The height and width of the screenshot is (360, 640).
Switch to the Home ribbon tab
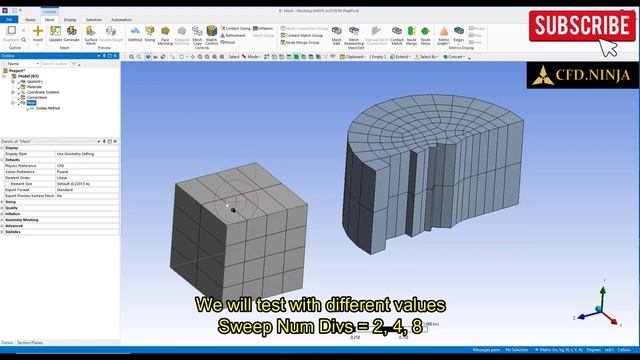[30, 19]
